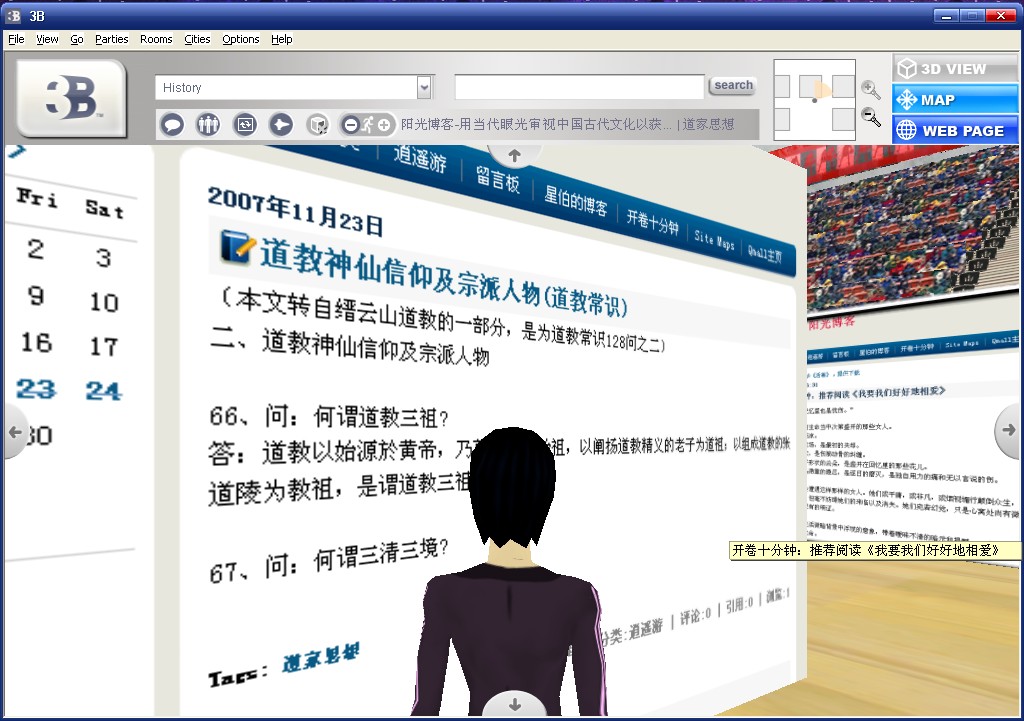Open the Rooms menu
The width and height of the screenshot is (1024, 721).
click(156, 39)
